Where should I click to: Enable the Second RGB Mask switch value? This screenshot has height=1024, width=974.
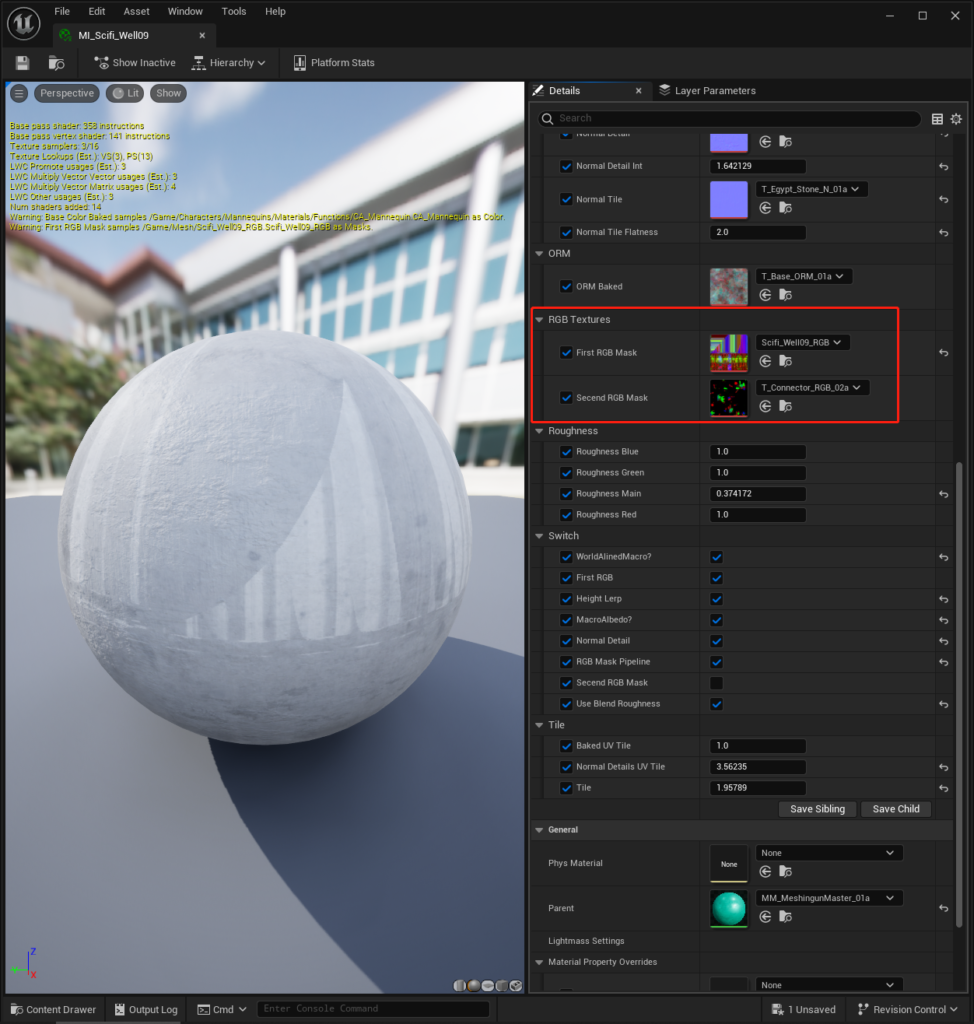[717, 683]
